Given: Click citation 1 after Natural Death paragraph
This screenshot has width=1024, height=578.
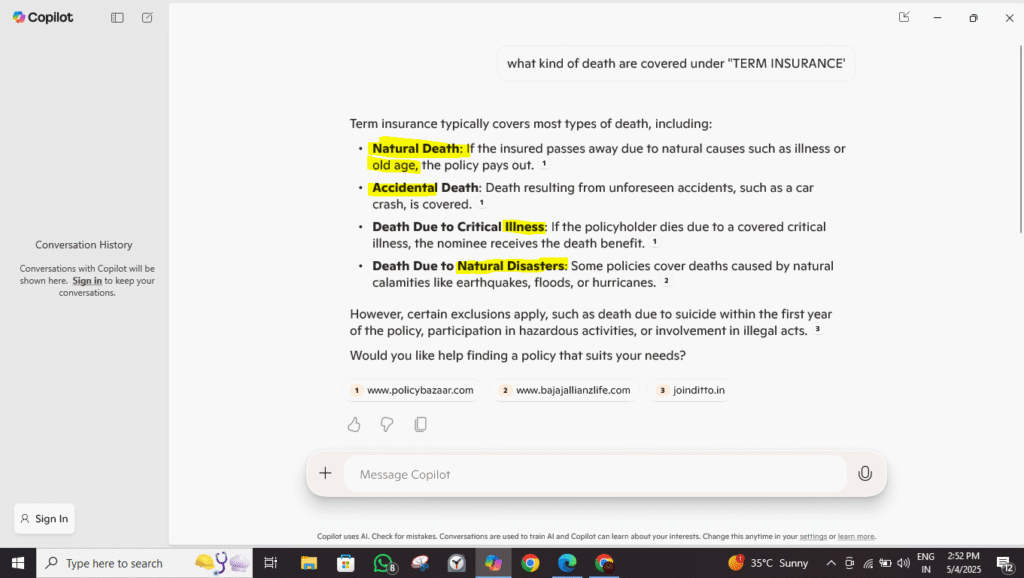Looking at the screenshot, I should 544,164.
